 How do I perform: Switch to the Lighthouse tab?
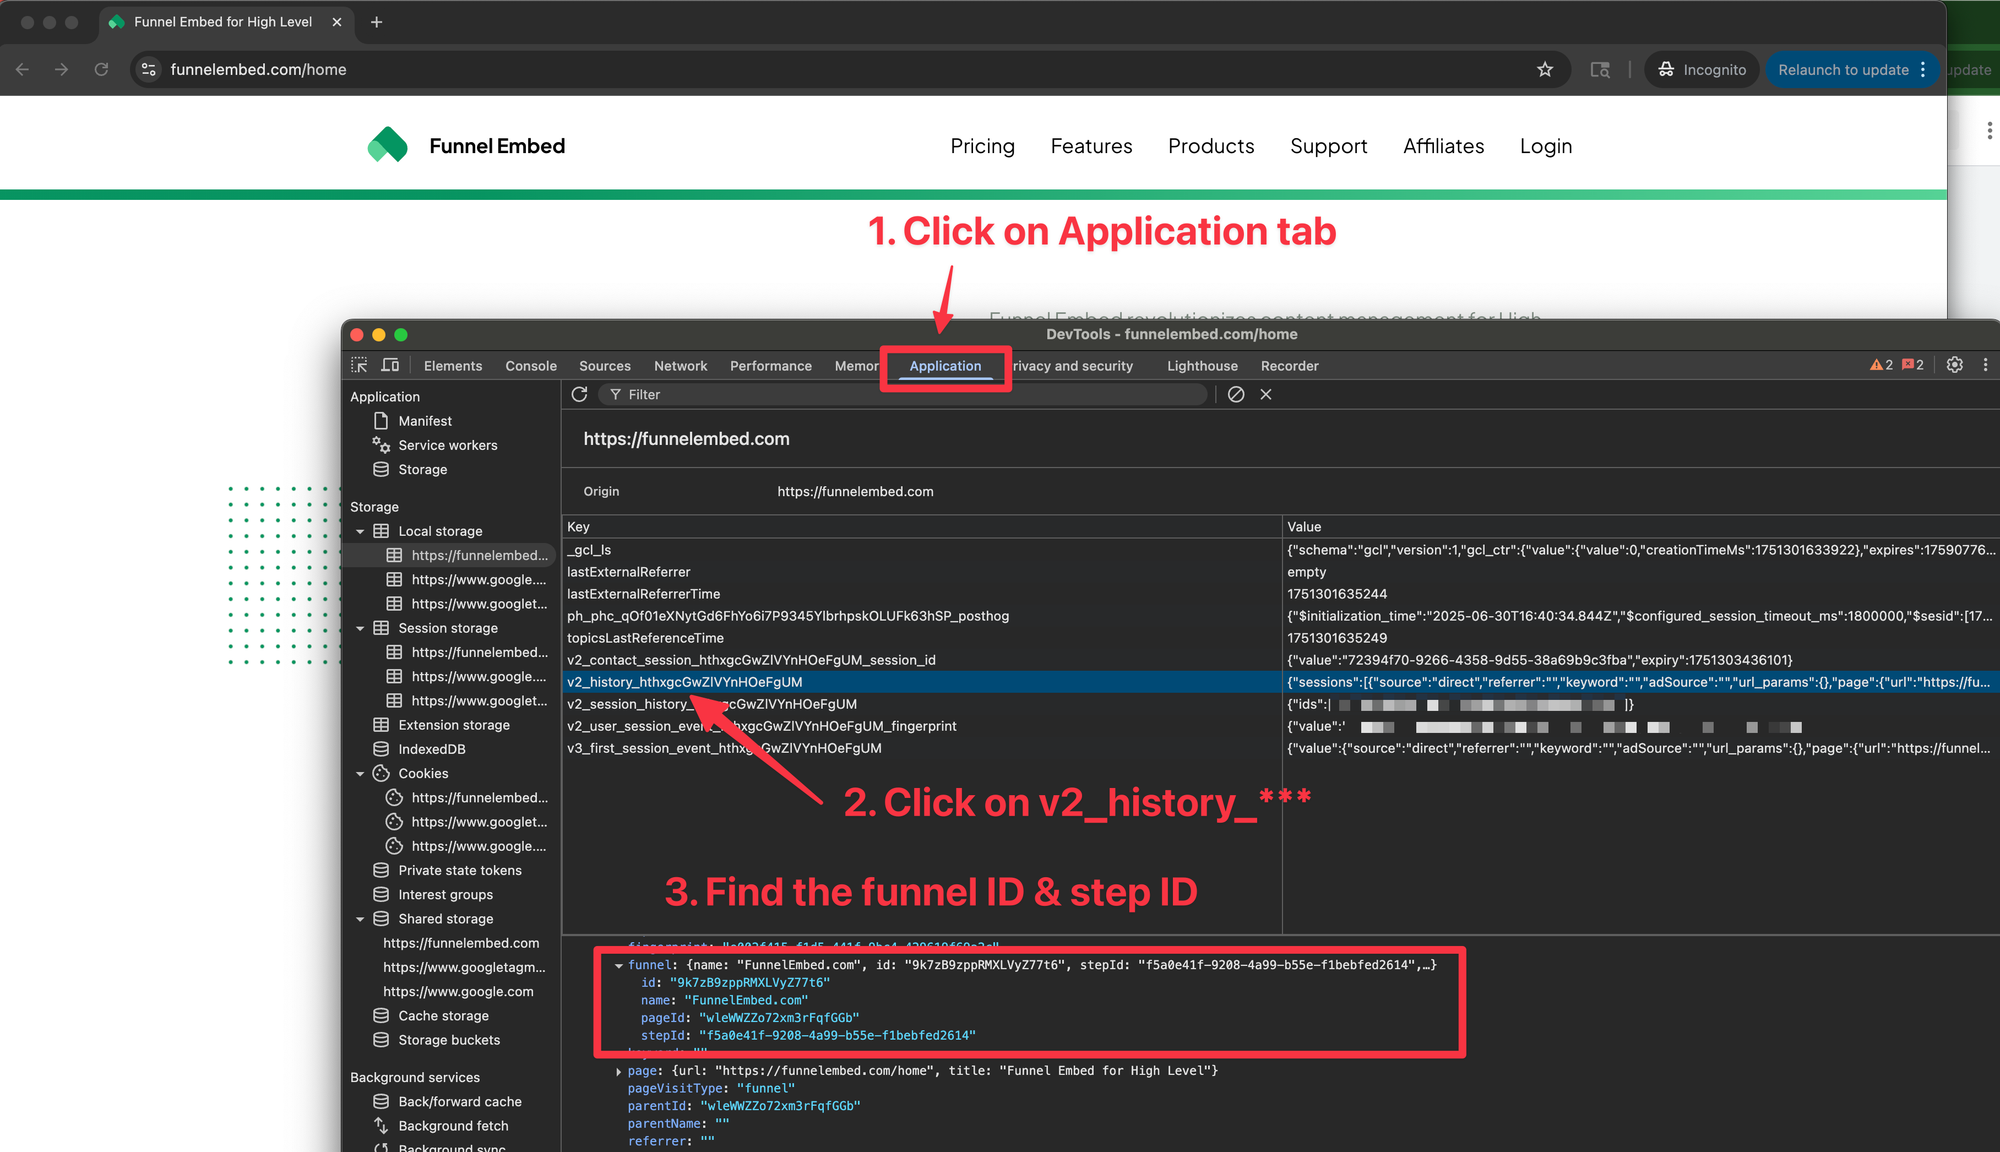1202,365
